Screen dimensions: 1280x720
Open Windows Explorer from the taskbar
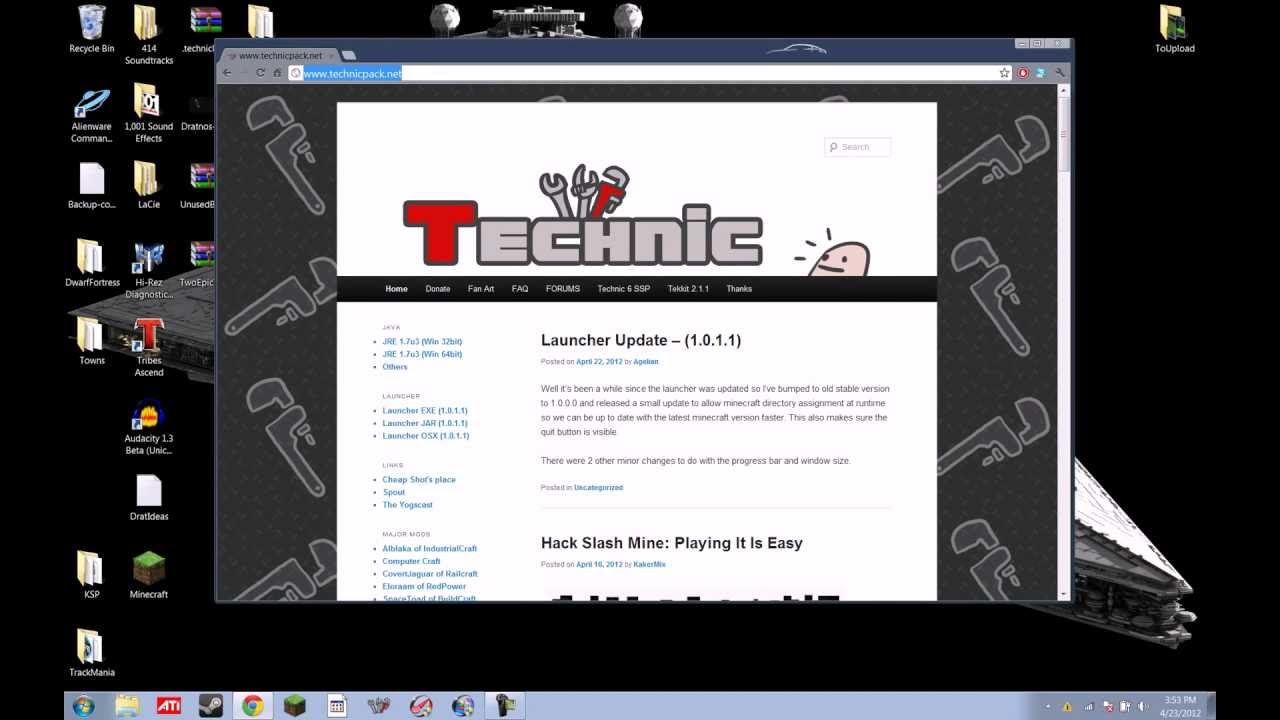(x=127, y=706)
